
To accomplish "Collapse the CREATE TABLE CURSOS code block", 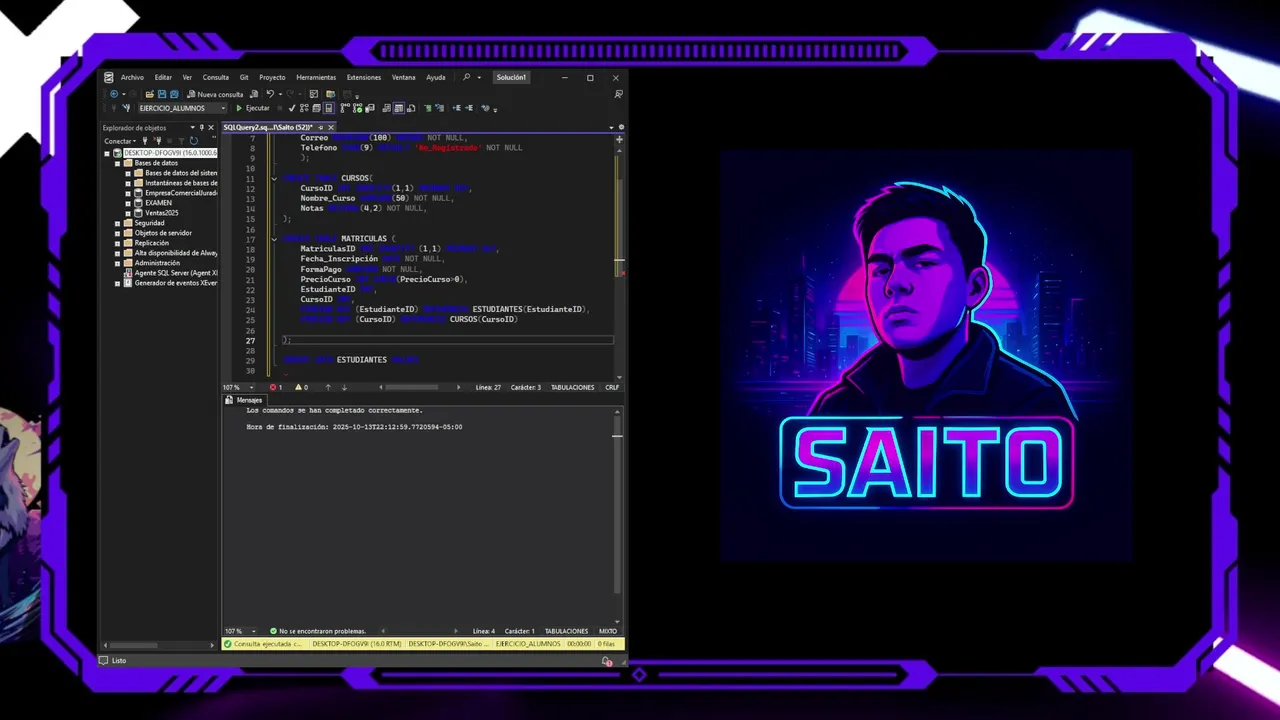I will [274, 178].
